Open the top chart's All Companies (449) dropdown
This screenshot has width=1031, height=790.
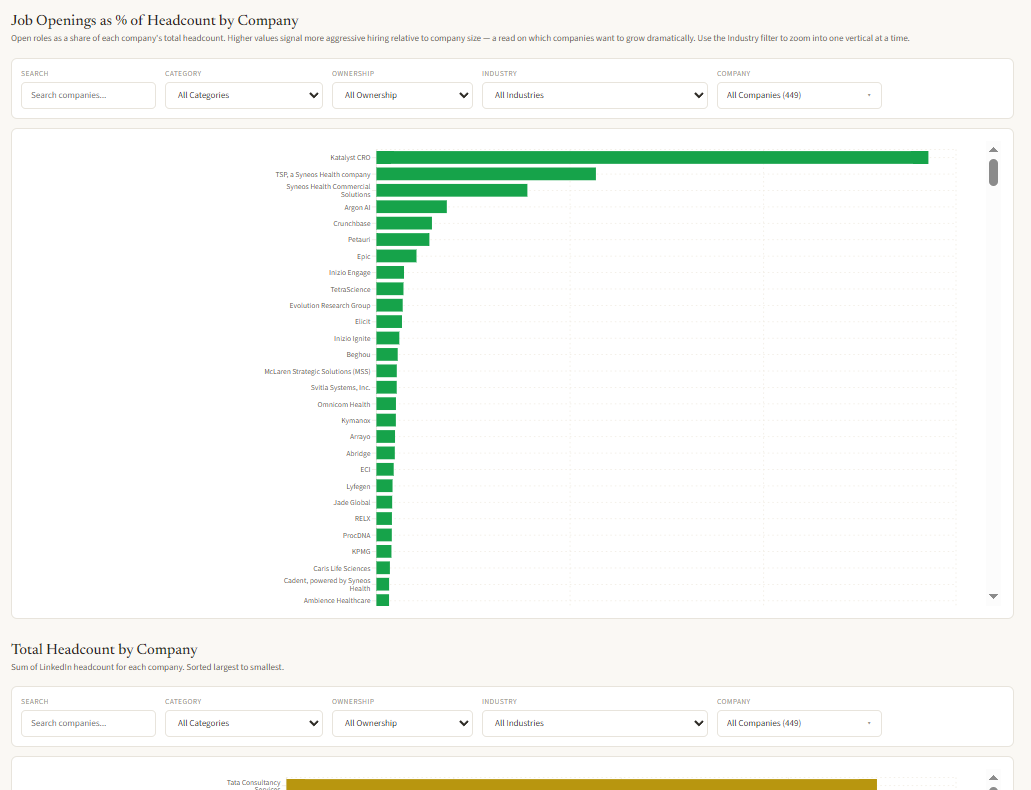[x=799, y=95]
